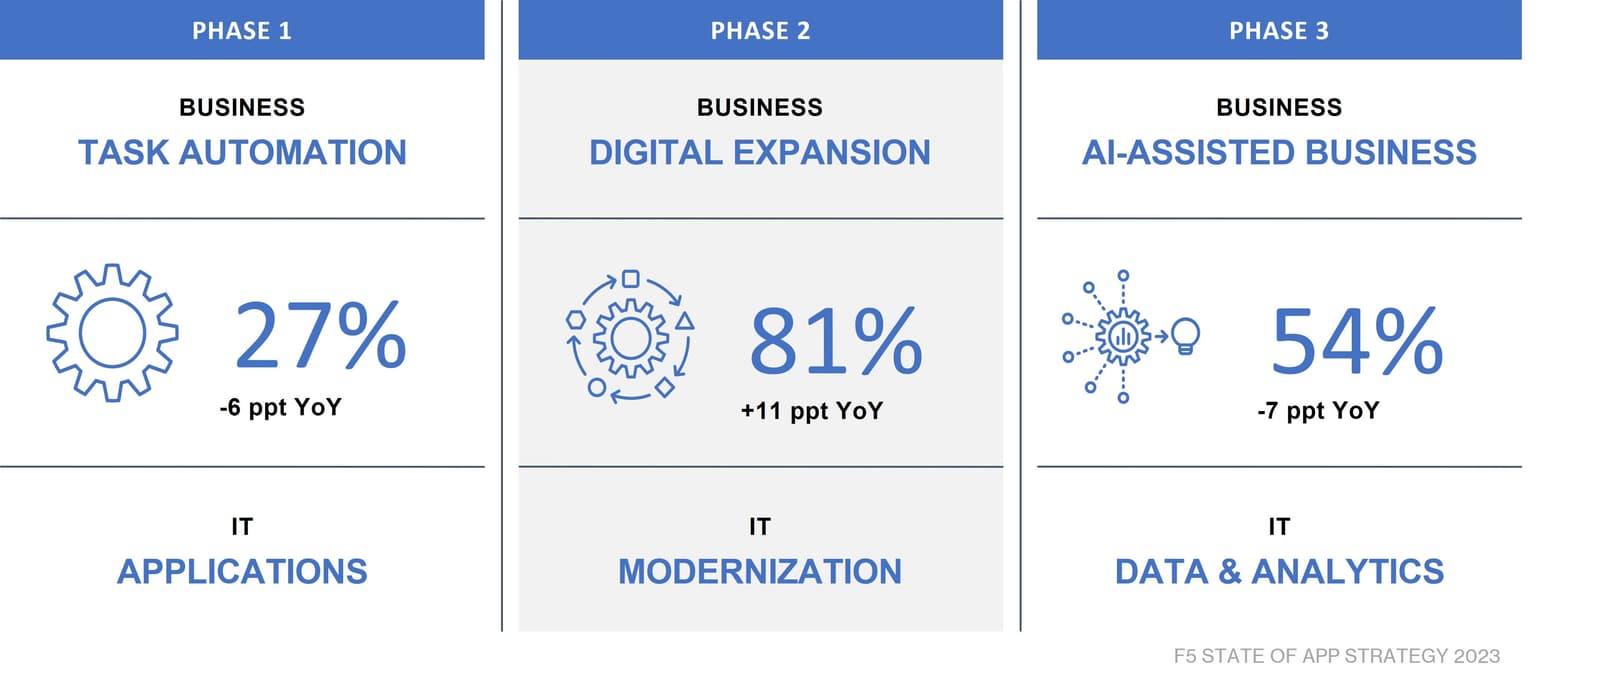Click the large gear icon

tap(112, 333)
